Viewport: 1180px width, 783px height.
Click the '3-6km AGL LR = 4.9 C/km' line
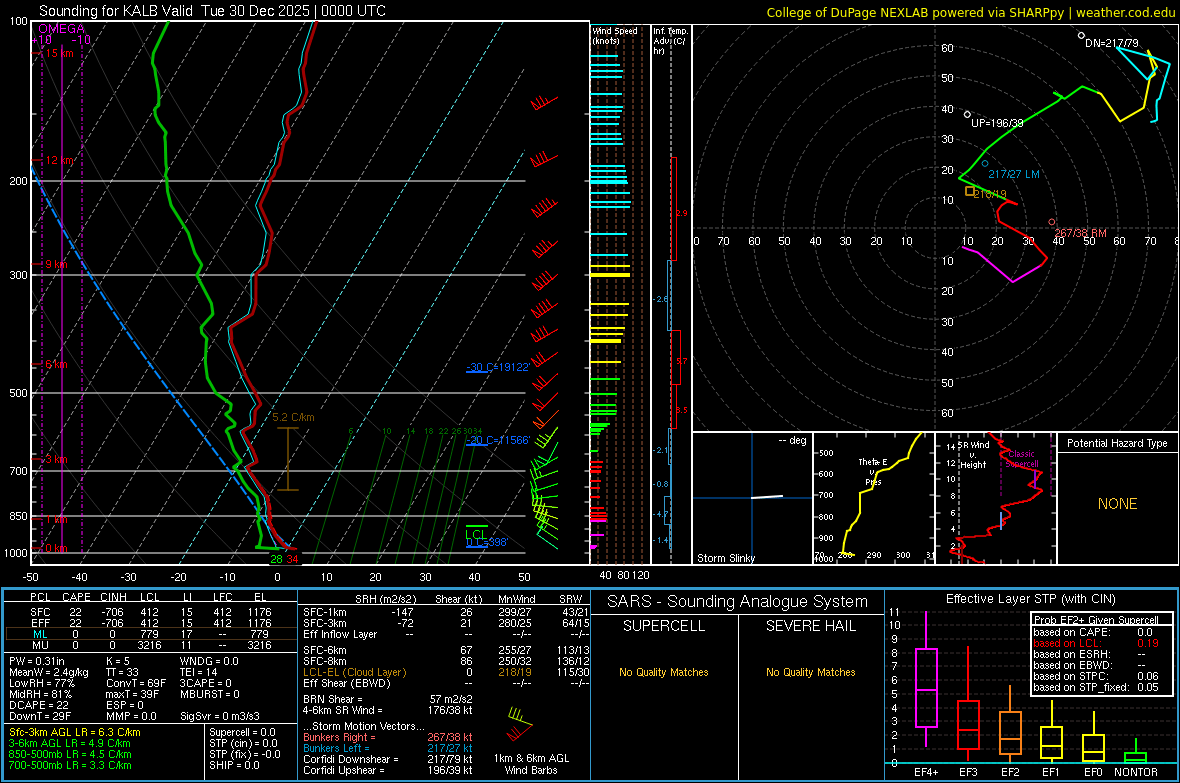[x=70, y=743]
